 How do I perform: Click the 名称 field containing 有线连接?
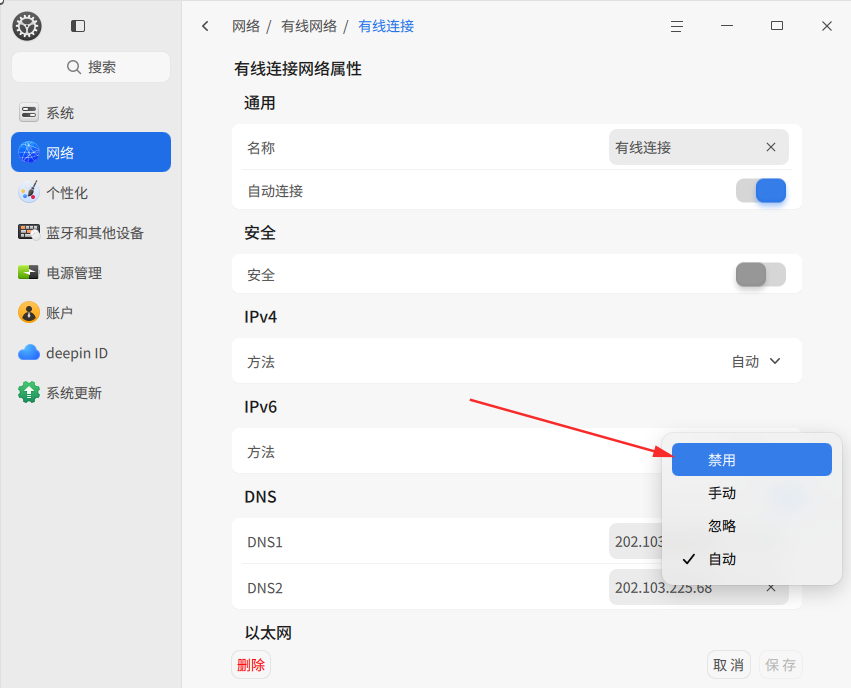698,147
